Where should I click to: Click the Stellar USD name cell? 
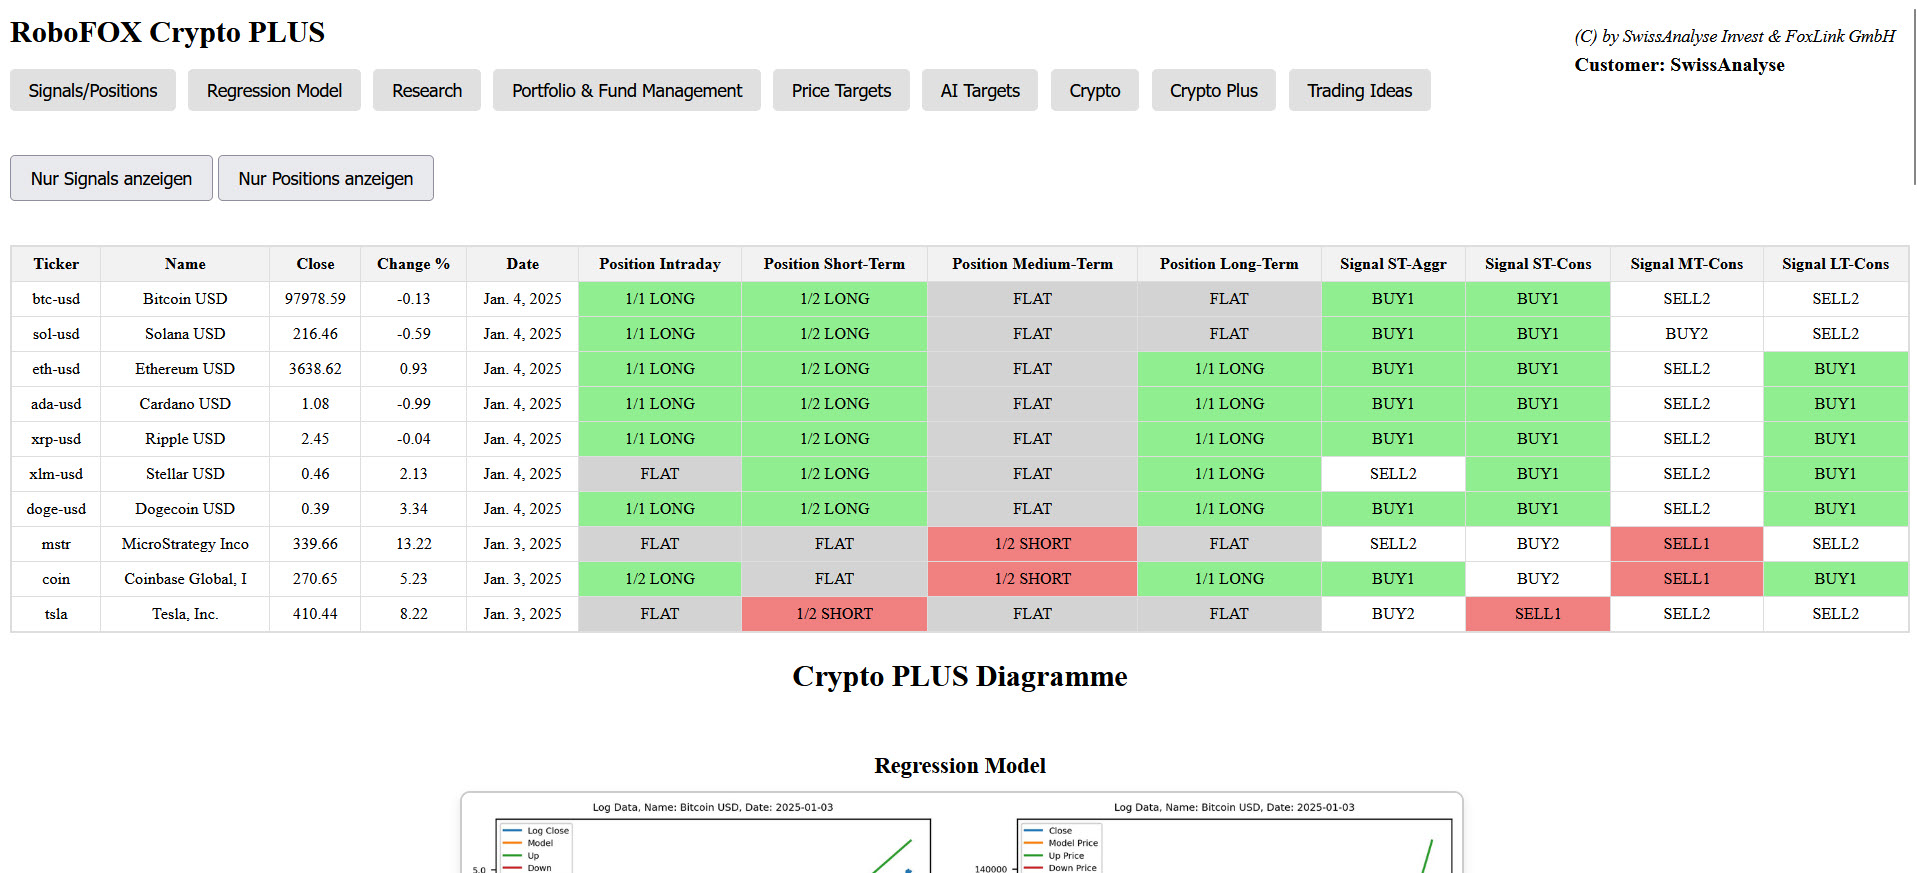click(185, 474)
